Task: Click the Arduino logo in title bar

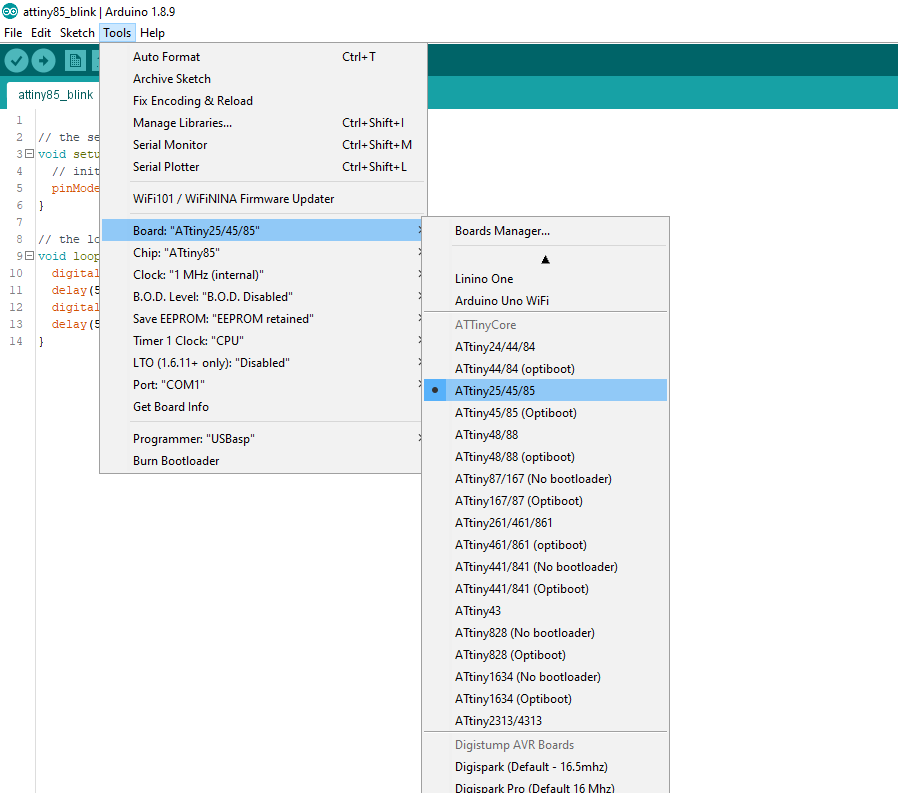Action: [x=10, y=11]
